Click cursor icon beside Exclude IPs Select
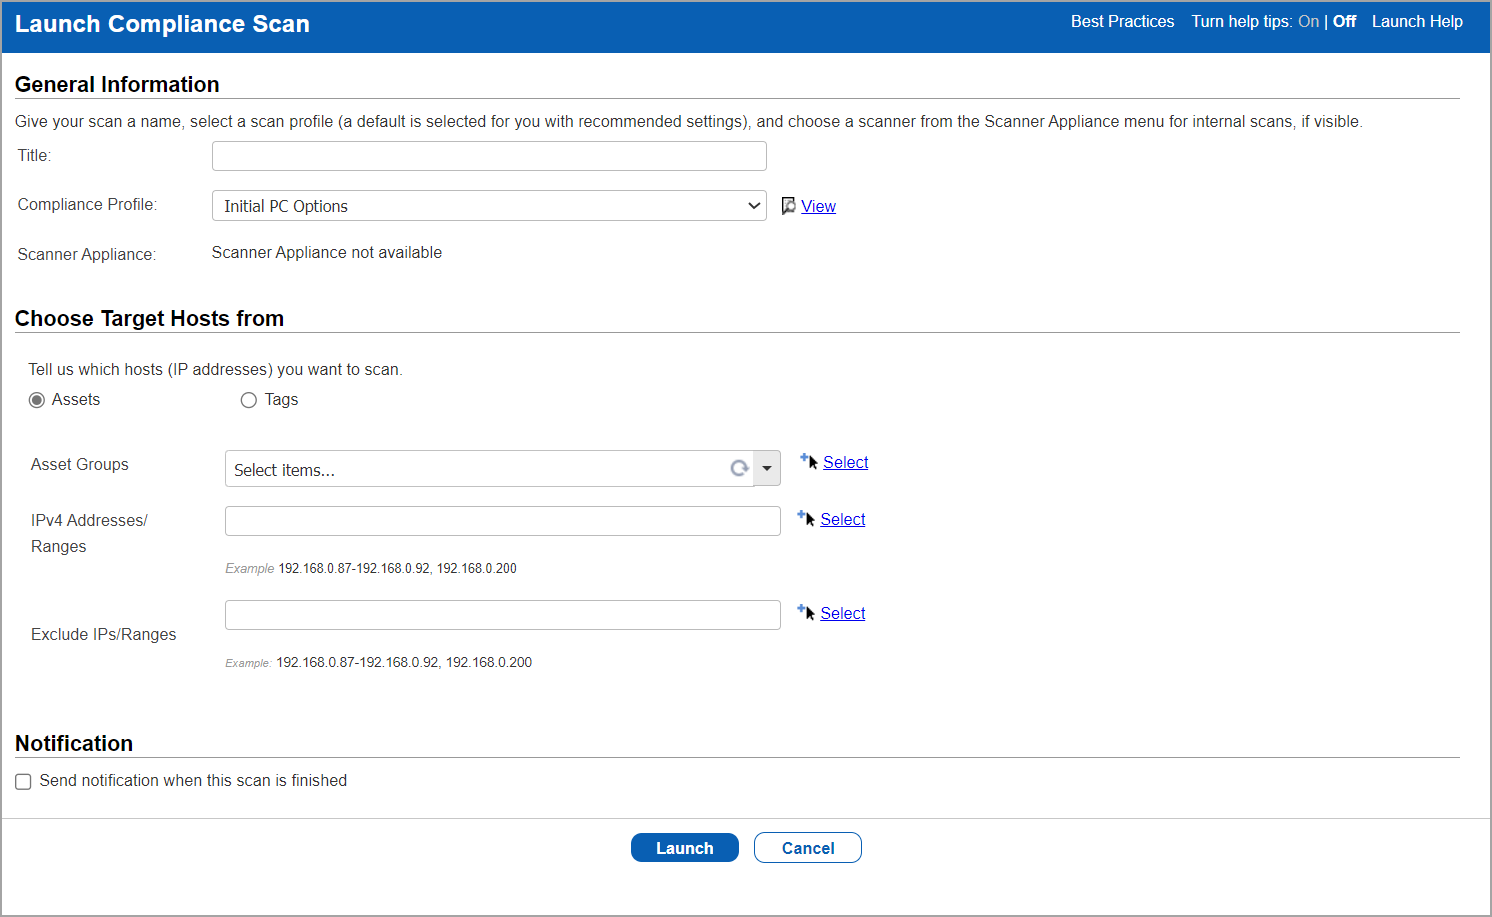This screenshot has height=917, width=1492. click(806, 612)
